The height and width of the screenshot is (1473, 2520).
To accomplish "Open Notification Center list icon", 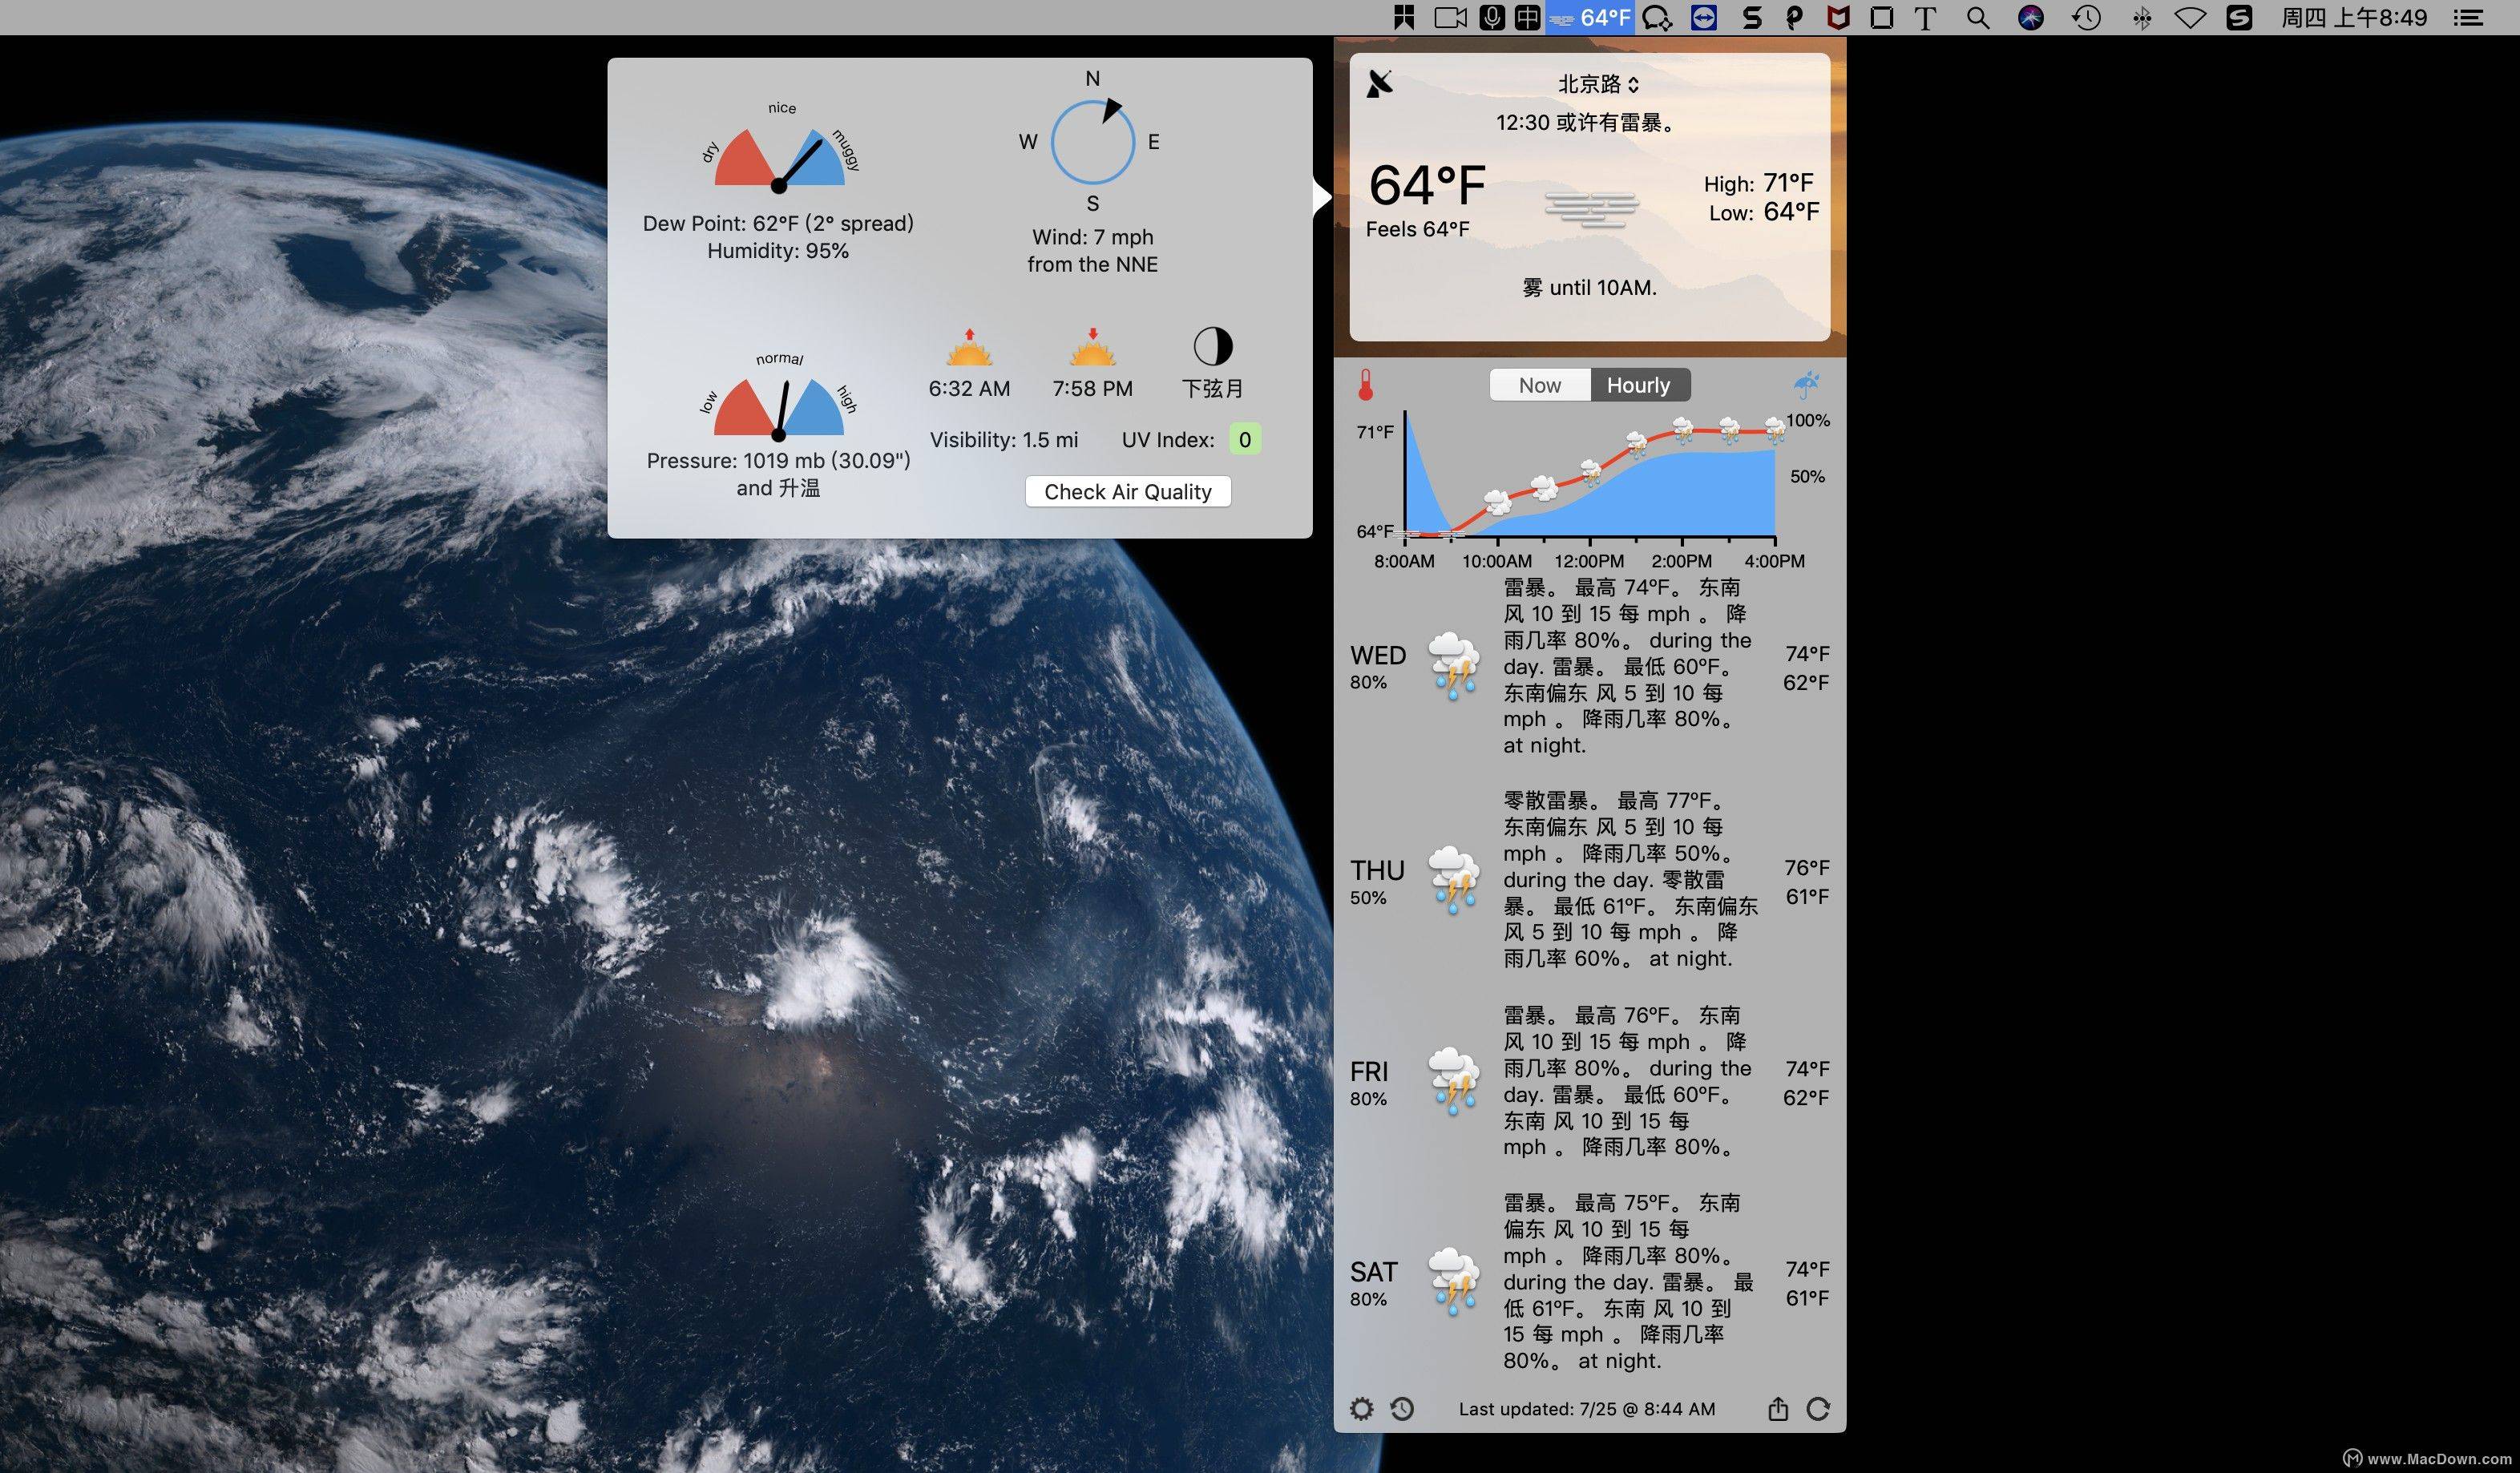I will click(x=2468, y=18).
